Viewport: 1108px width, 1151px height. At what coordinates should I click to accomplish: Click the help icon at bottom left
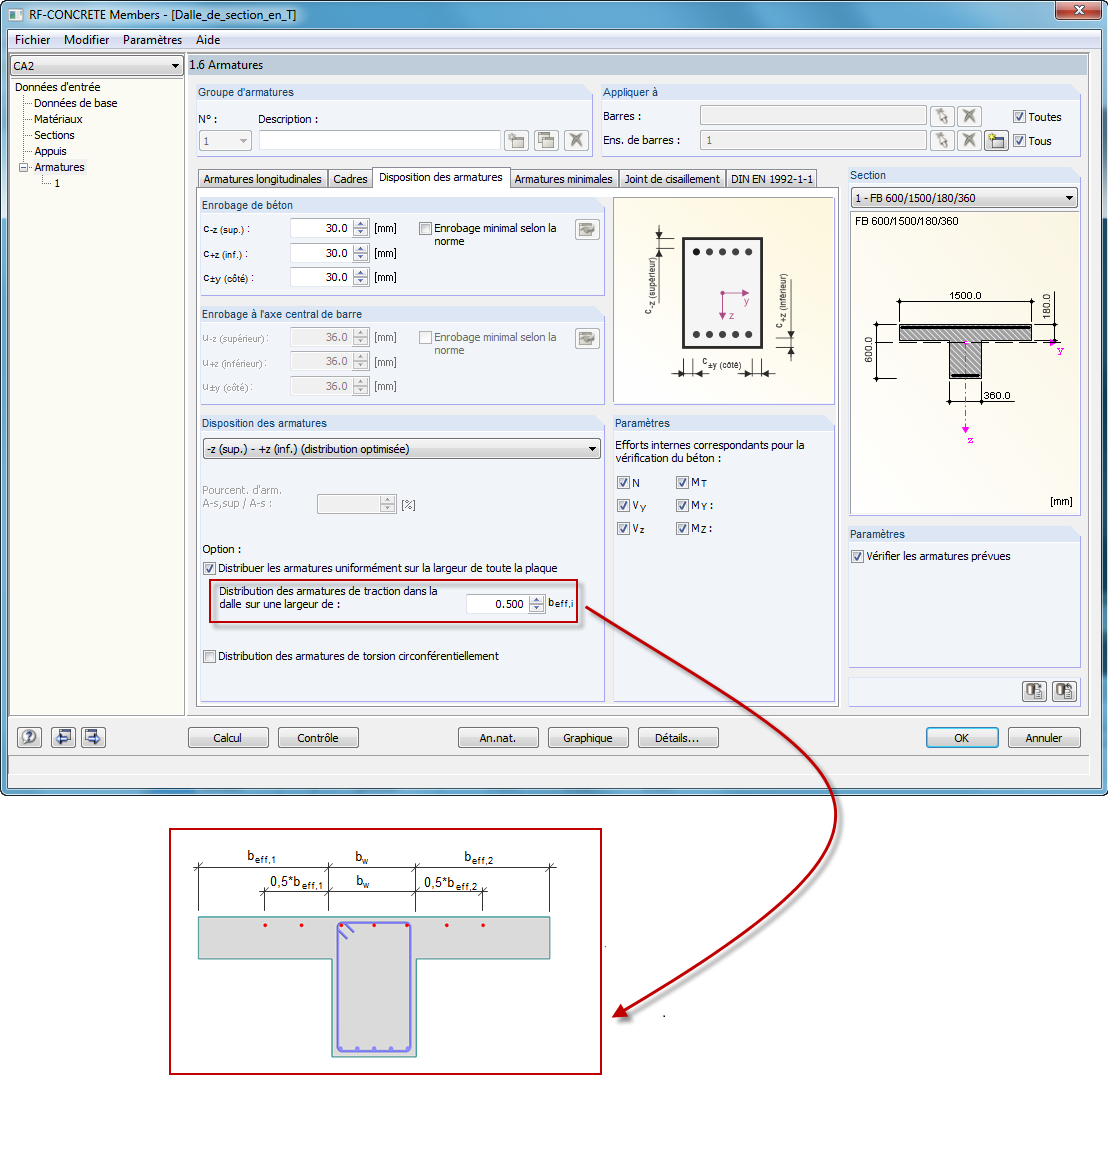(29, 737)
